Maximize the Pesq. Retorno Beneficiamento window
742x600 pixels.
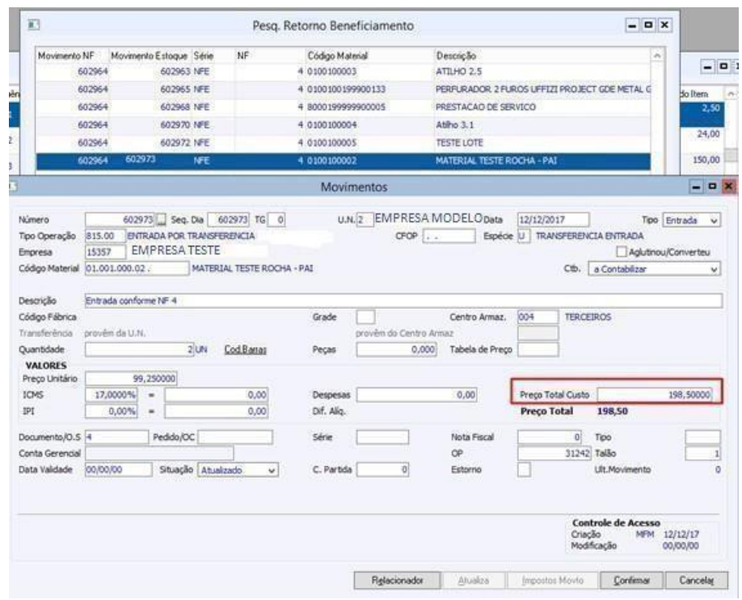point(648,25)
